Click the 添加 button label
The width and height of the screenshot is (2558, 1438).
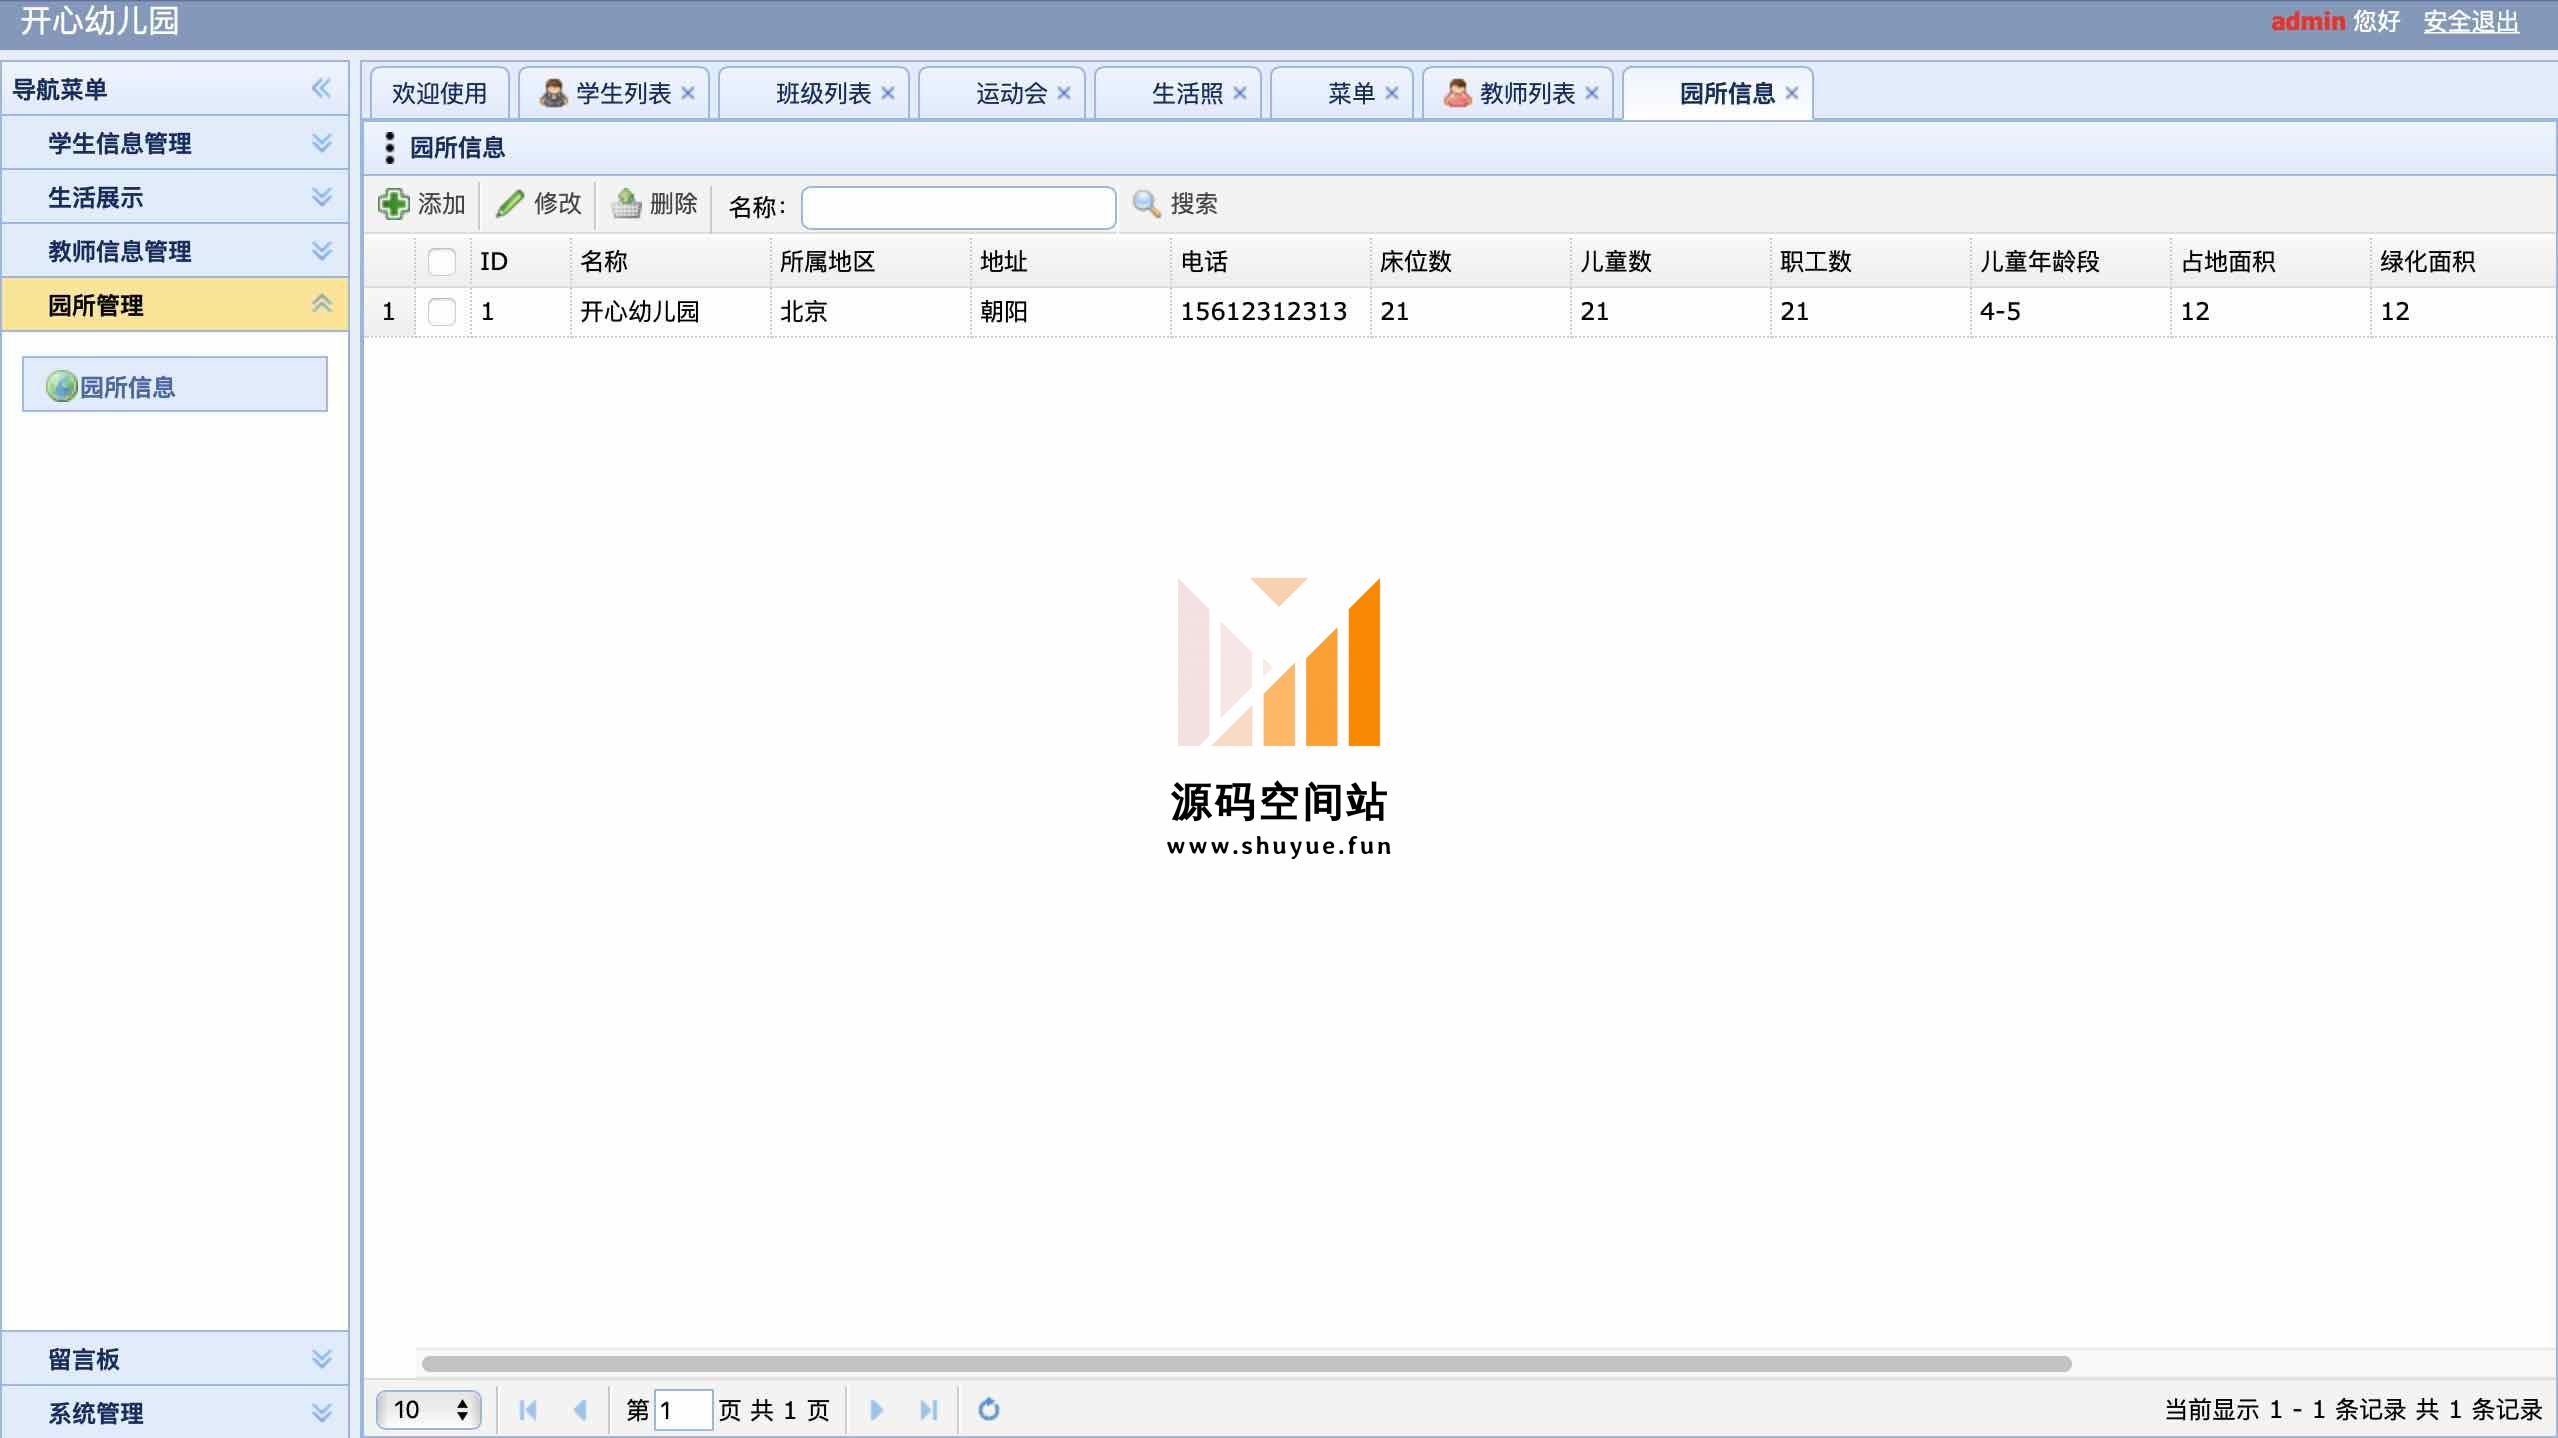(442, 204)
